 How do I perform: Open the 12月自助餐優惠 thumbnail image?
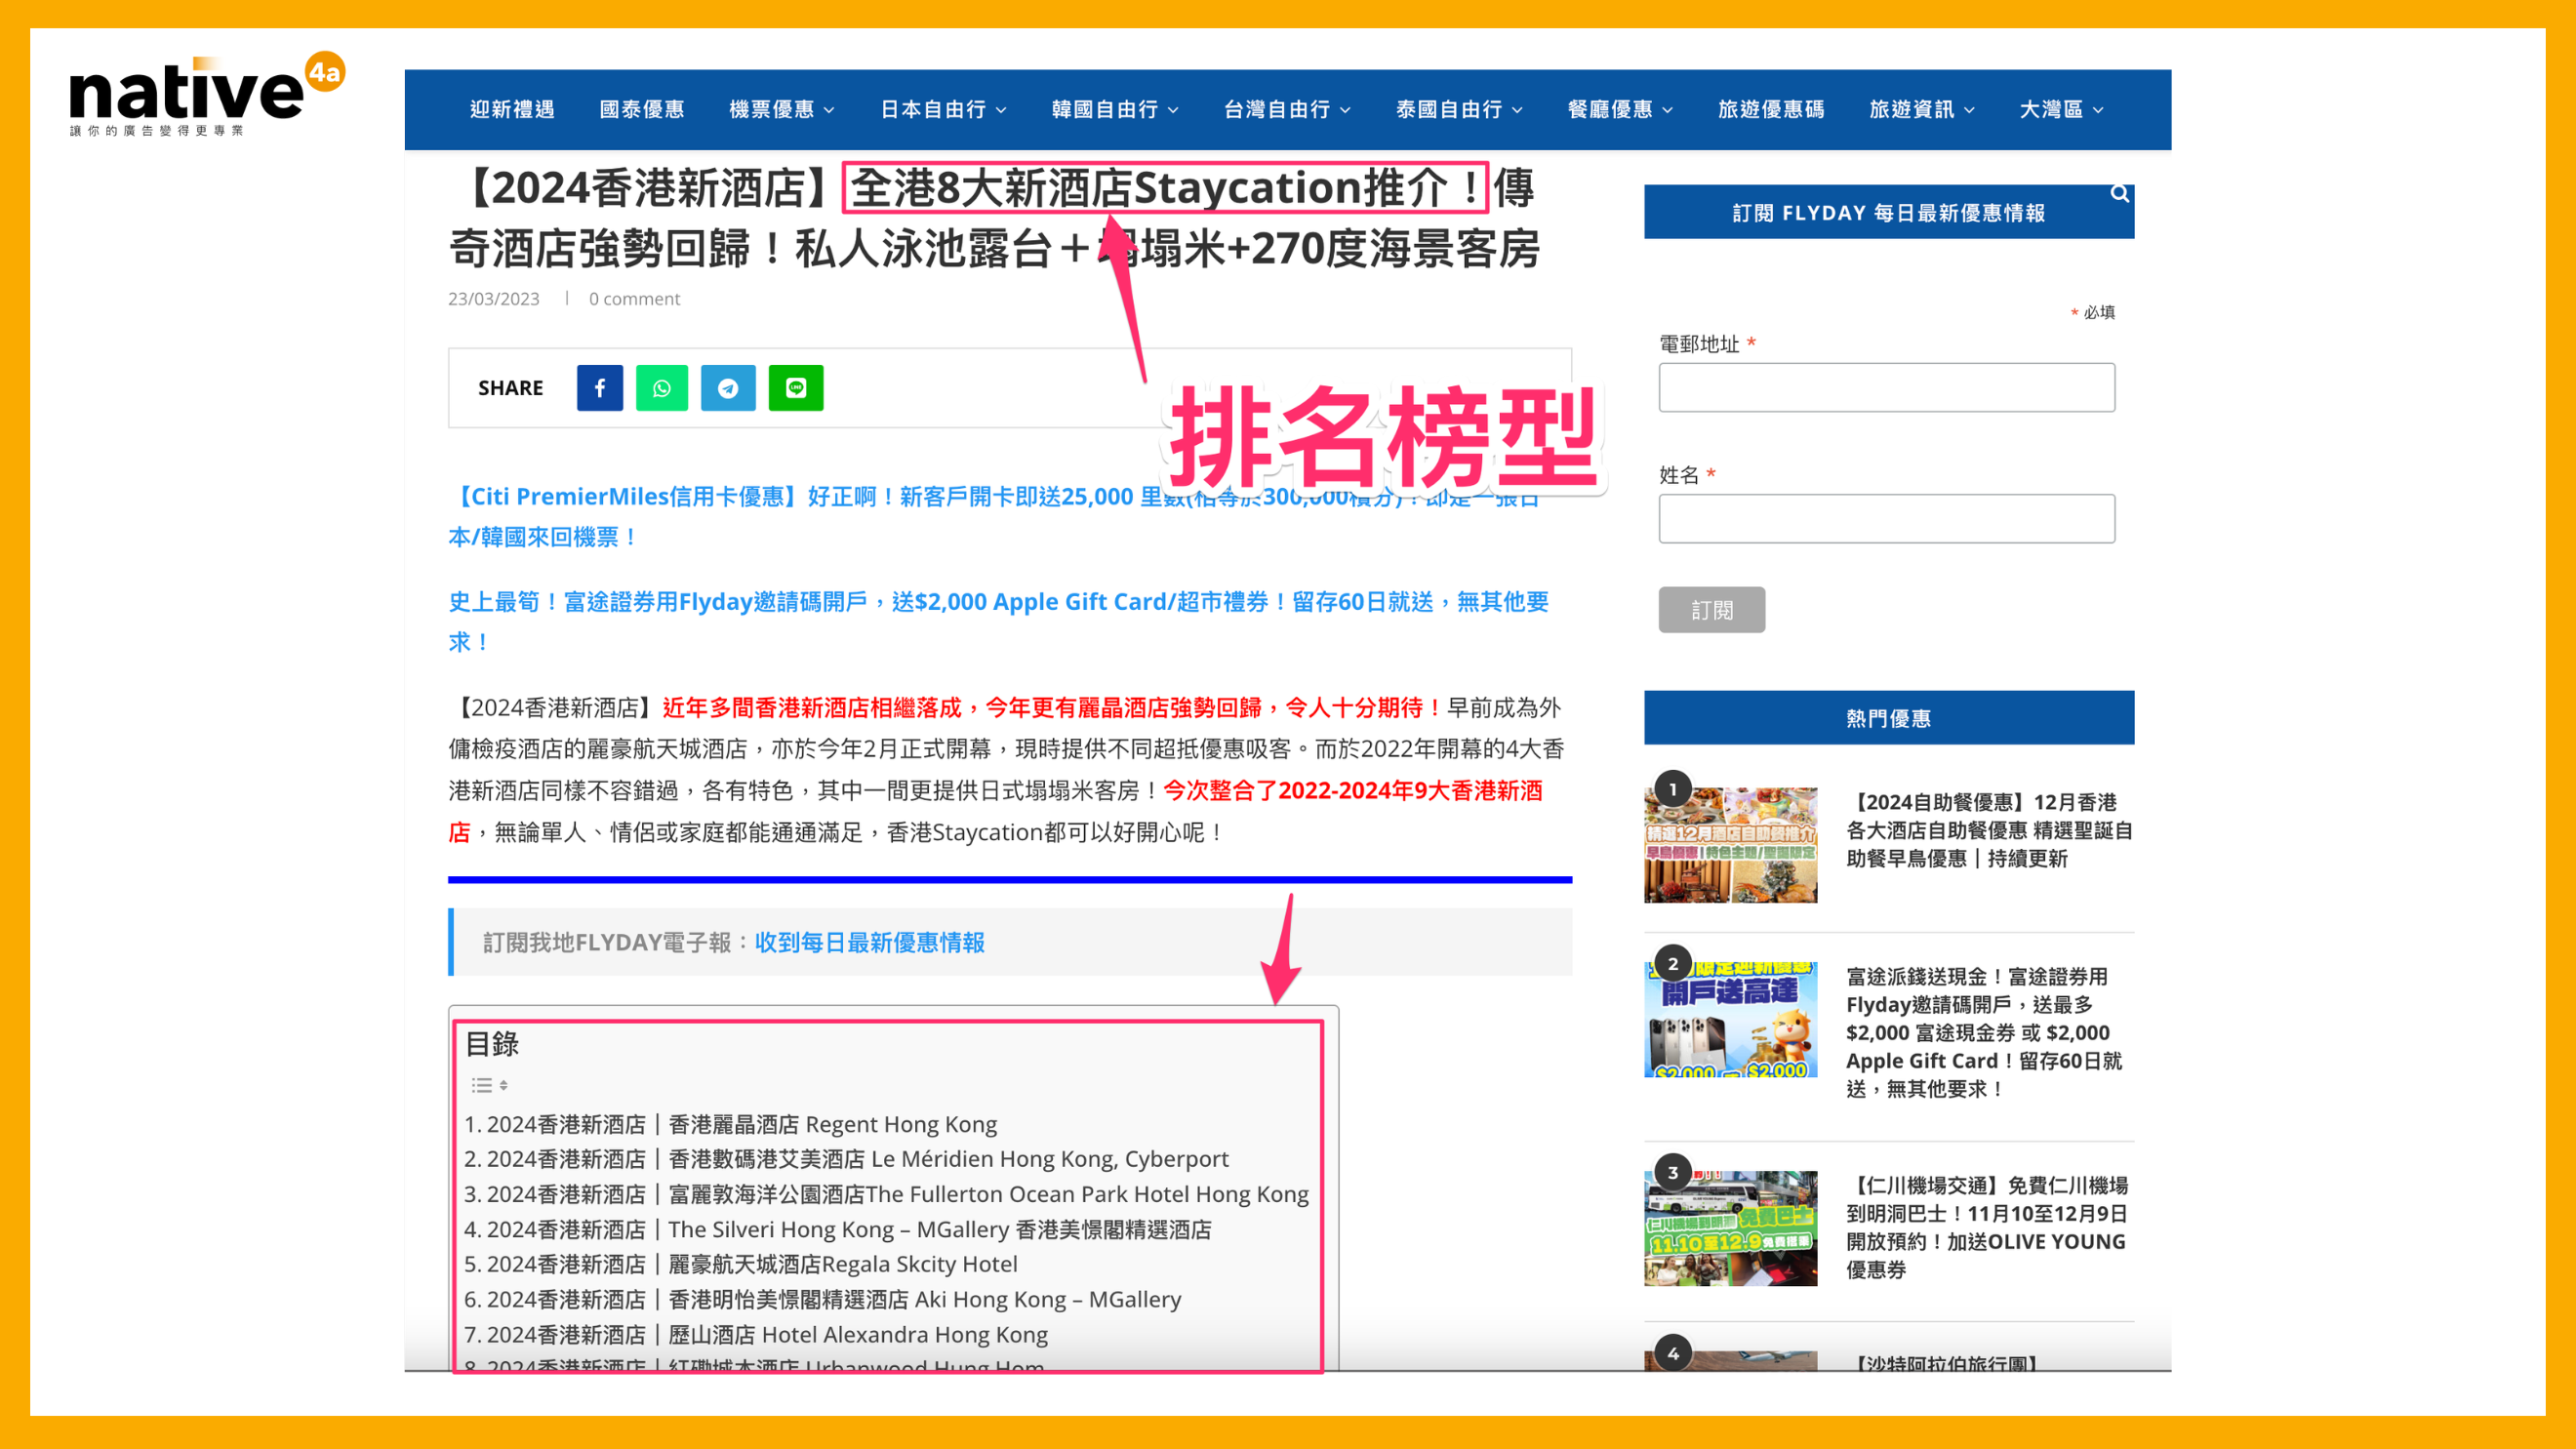click(x=1730, y=845)
